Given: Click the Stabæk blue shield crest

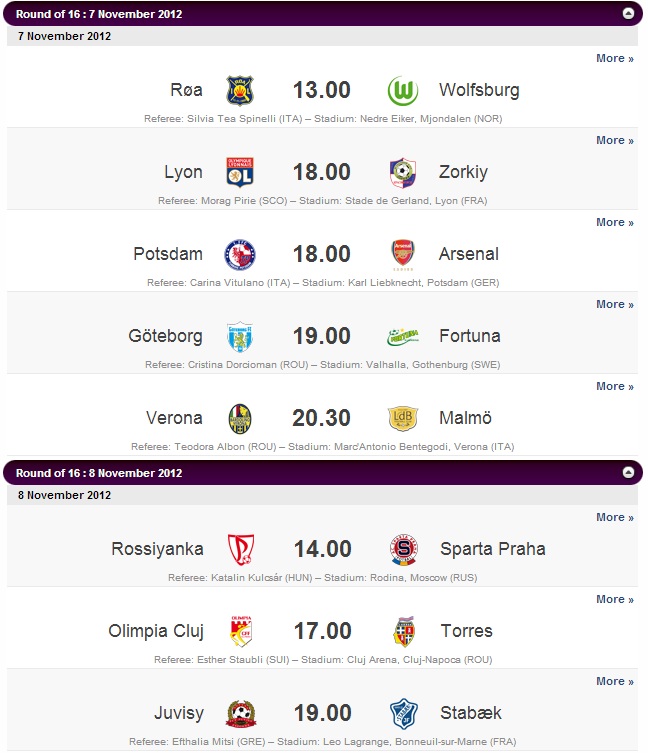Looking at the screenshot, I should [x=403, y=714].
